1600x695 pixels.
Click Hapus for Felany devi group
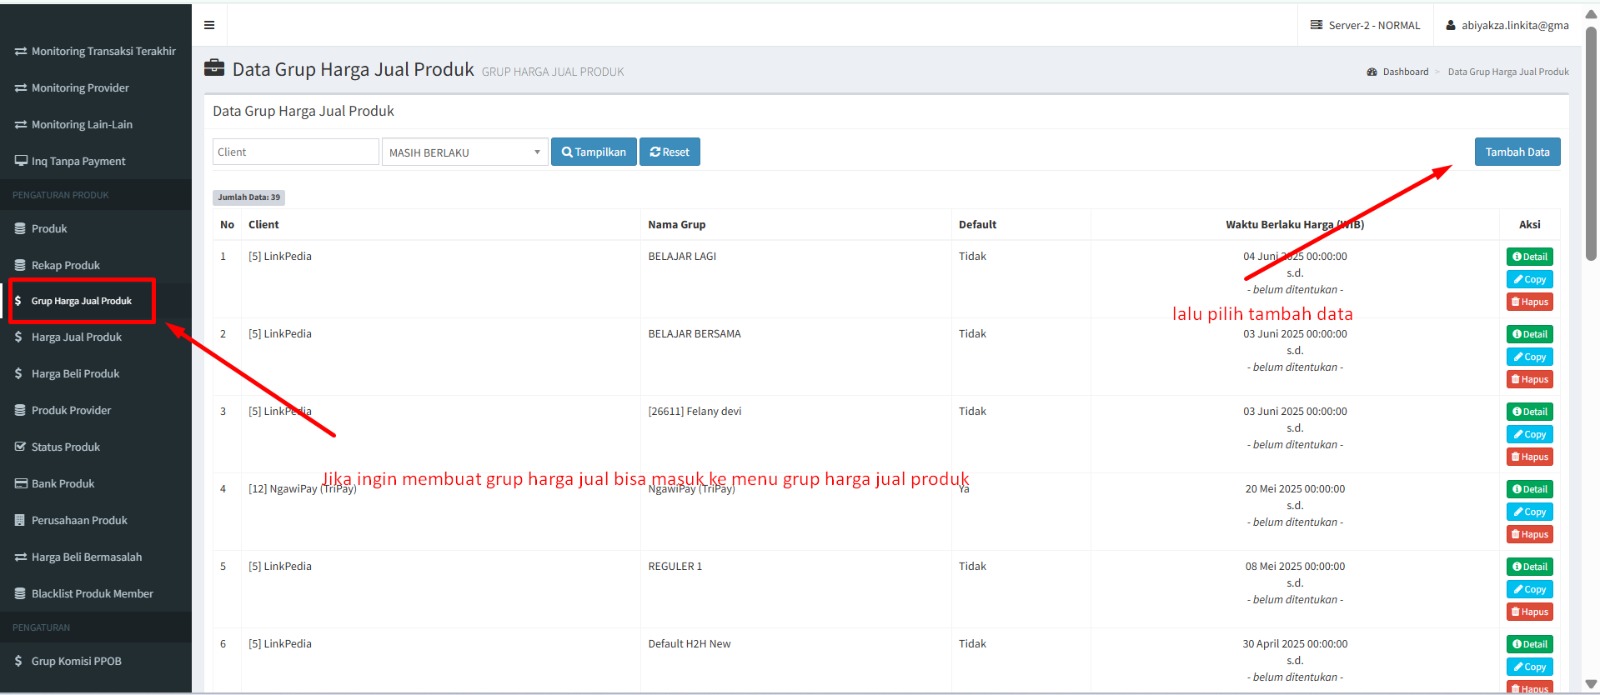click(1530, 457)
